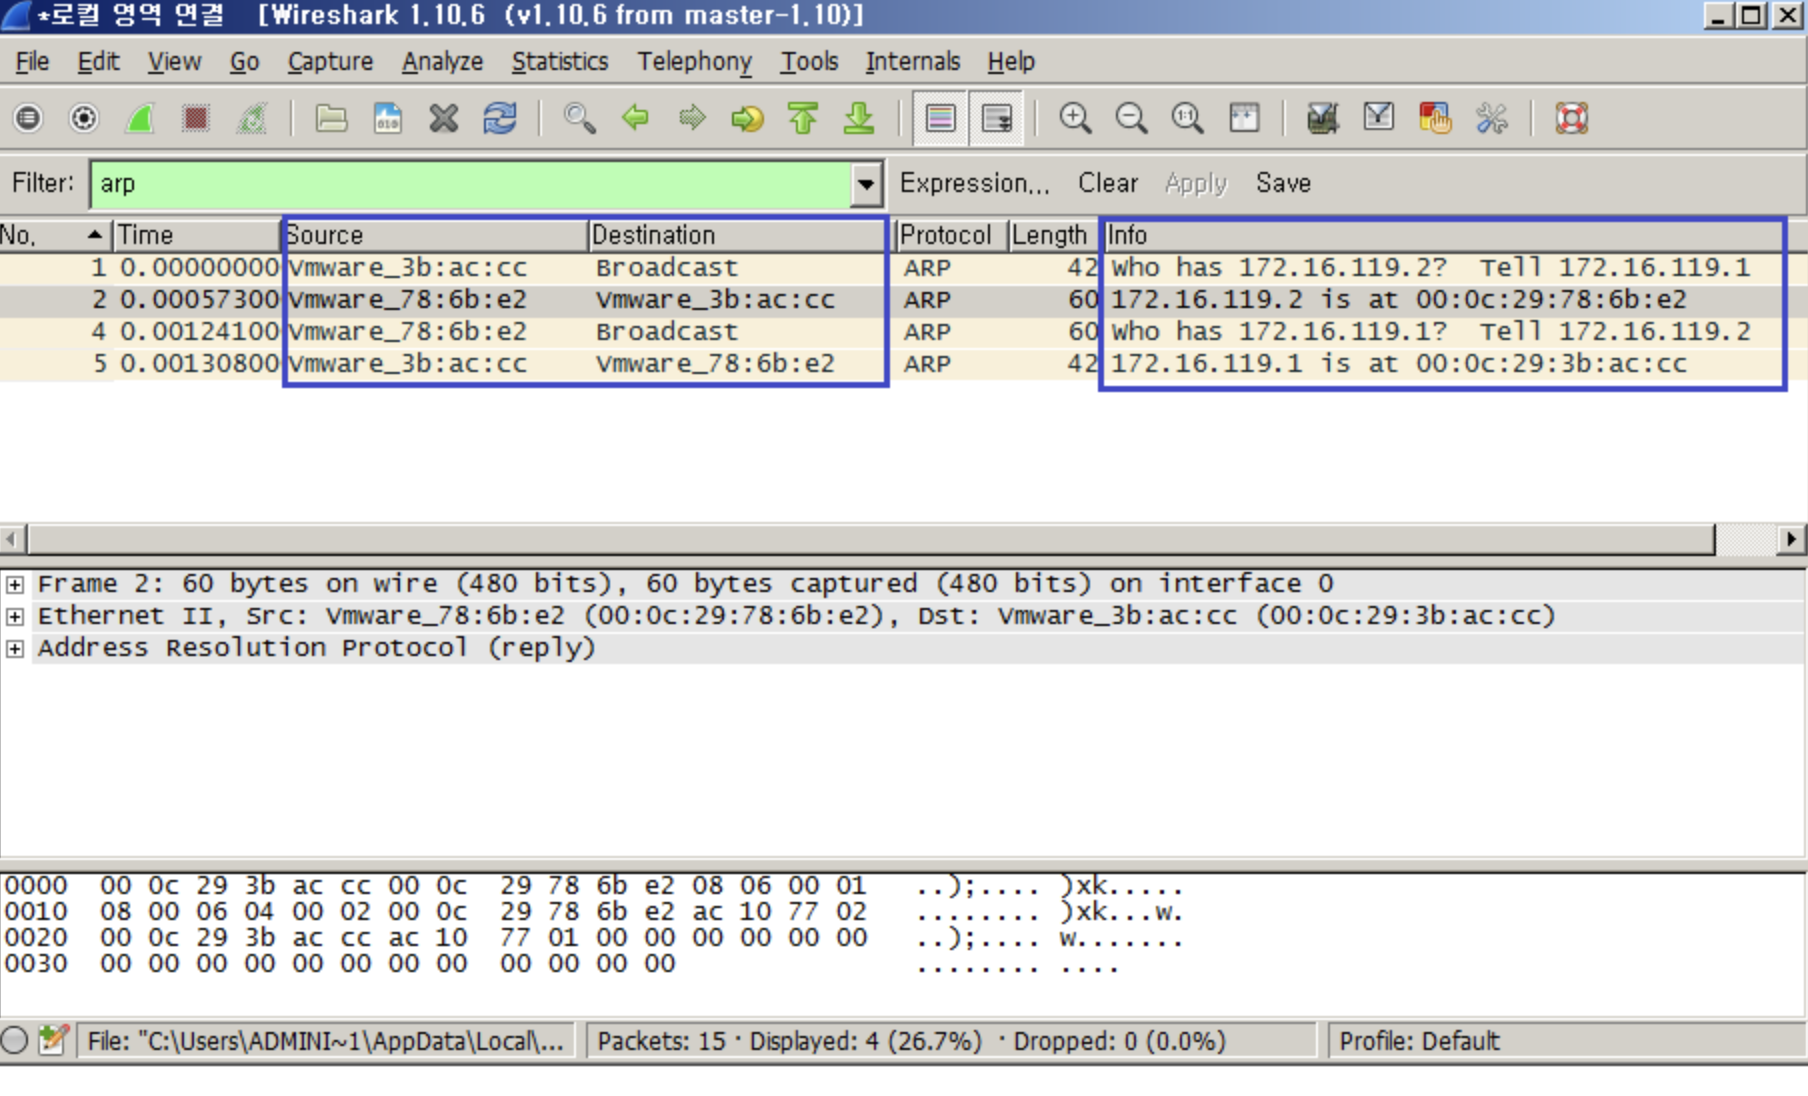Viewport: 1808px width, 1096px height.
Task: Open the Help menu
Action: pyautogui.click(x=1011, y=62)
